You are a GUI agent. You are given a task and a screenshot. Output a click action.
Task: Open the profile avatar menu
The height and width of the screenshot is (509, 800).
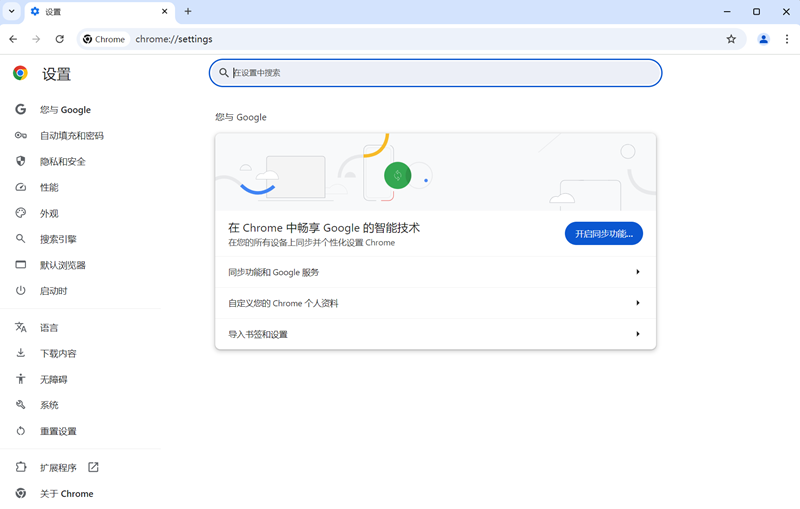pos(763,39)
